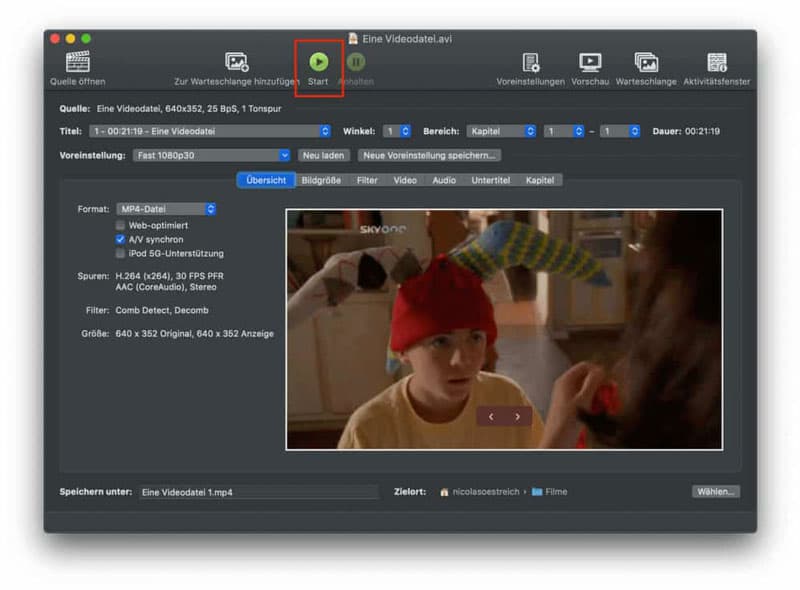Open the Video tab
This screenshot has width=800, height=590.
pos(405,180)
